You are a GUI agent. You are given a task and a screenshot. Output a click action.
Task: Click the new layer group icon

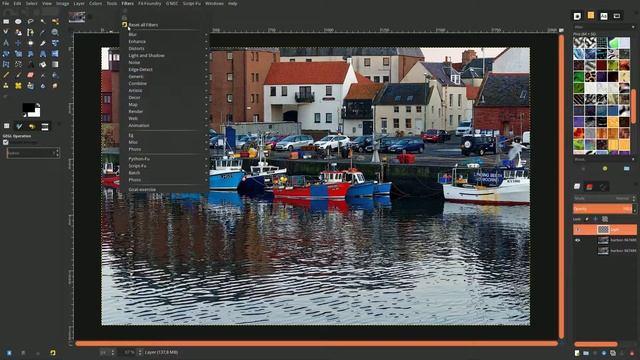(586, 353)
